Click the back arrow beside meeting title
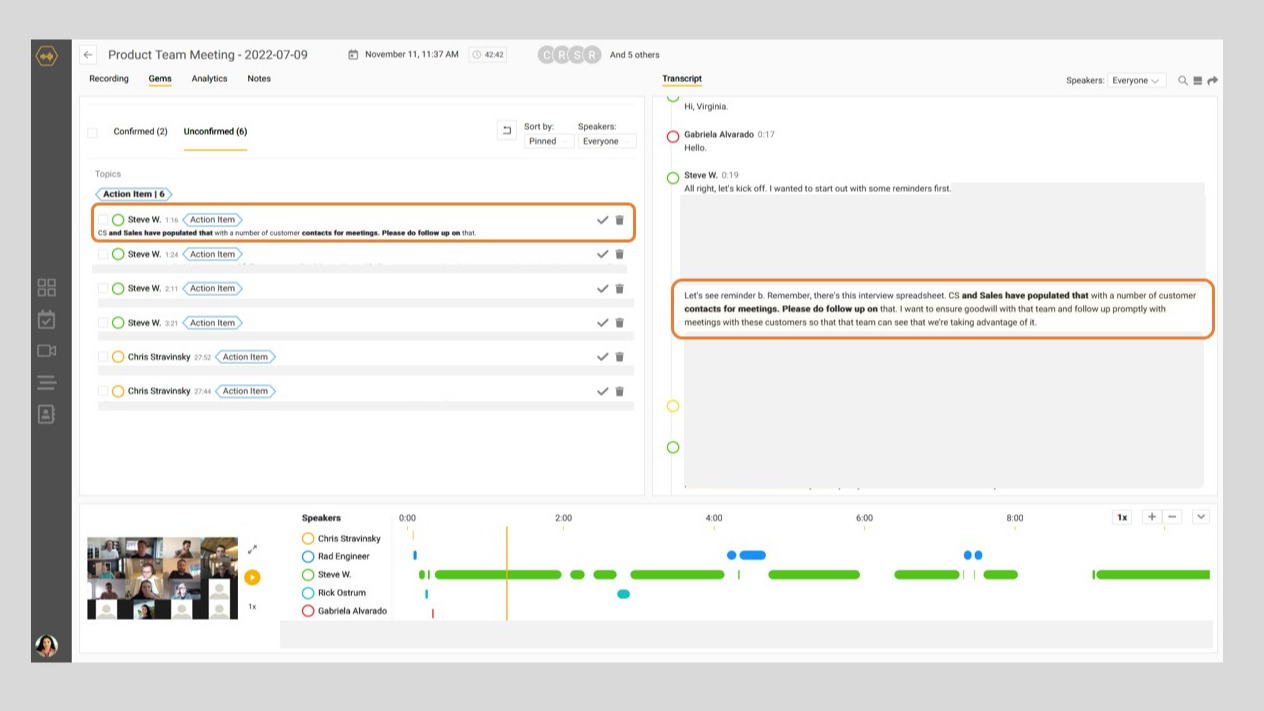The height and width of the screenshot is (711, 1264). 89,55
